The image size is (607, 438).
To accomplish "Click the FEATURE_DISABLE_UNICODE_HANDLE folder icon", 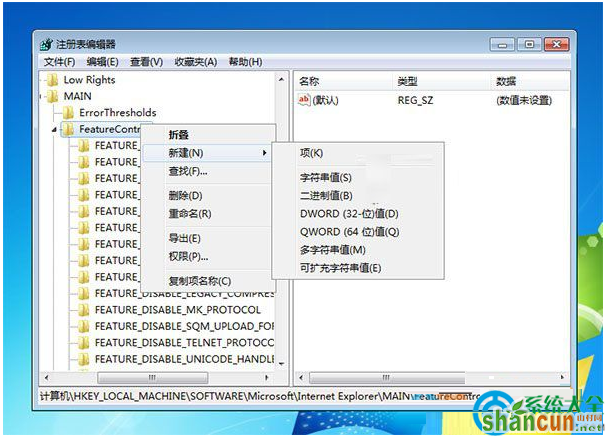I will [x=83, y=359].
